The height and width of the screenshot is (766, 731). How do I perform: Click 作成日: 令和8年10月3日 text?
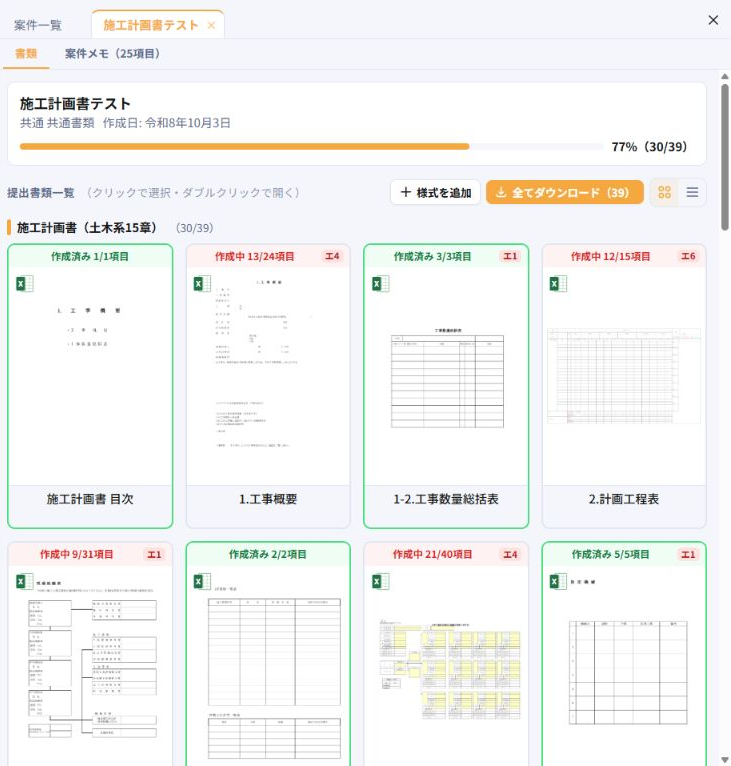coord(167,123)
